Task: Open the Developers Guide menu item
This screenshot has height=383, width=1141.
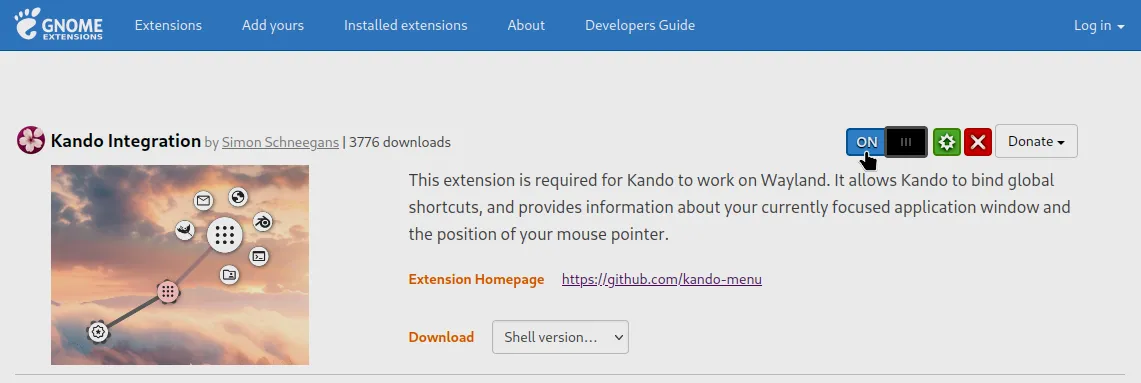Action: (640, 25)
